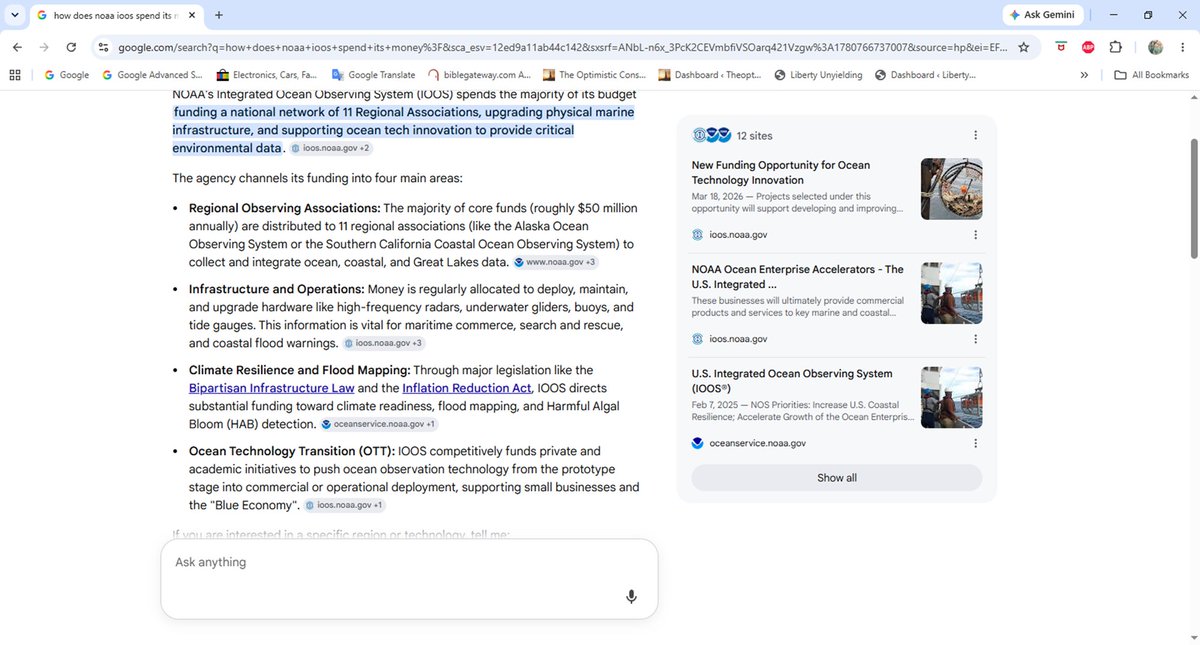
Task: Click 'Climate Resilience and Flood Mapping:' heading
Action: coord(300,370)
